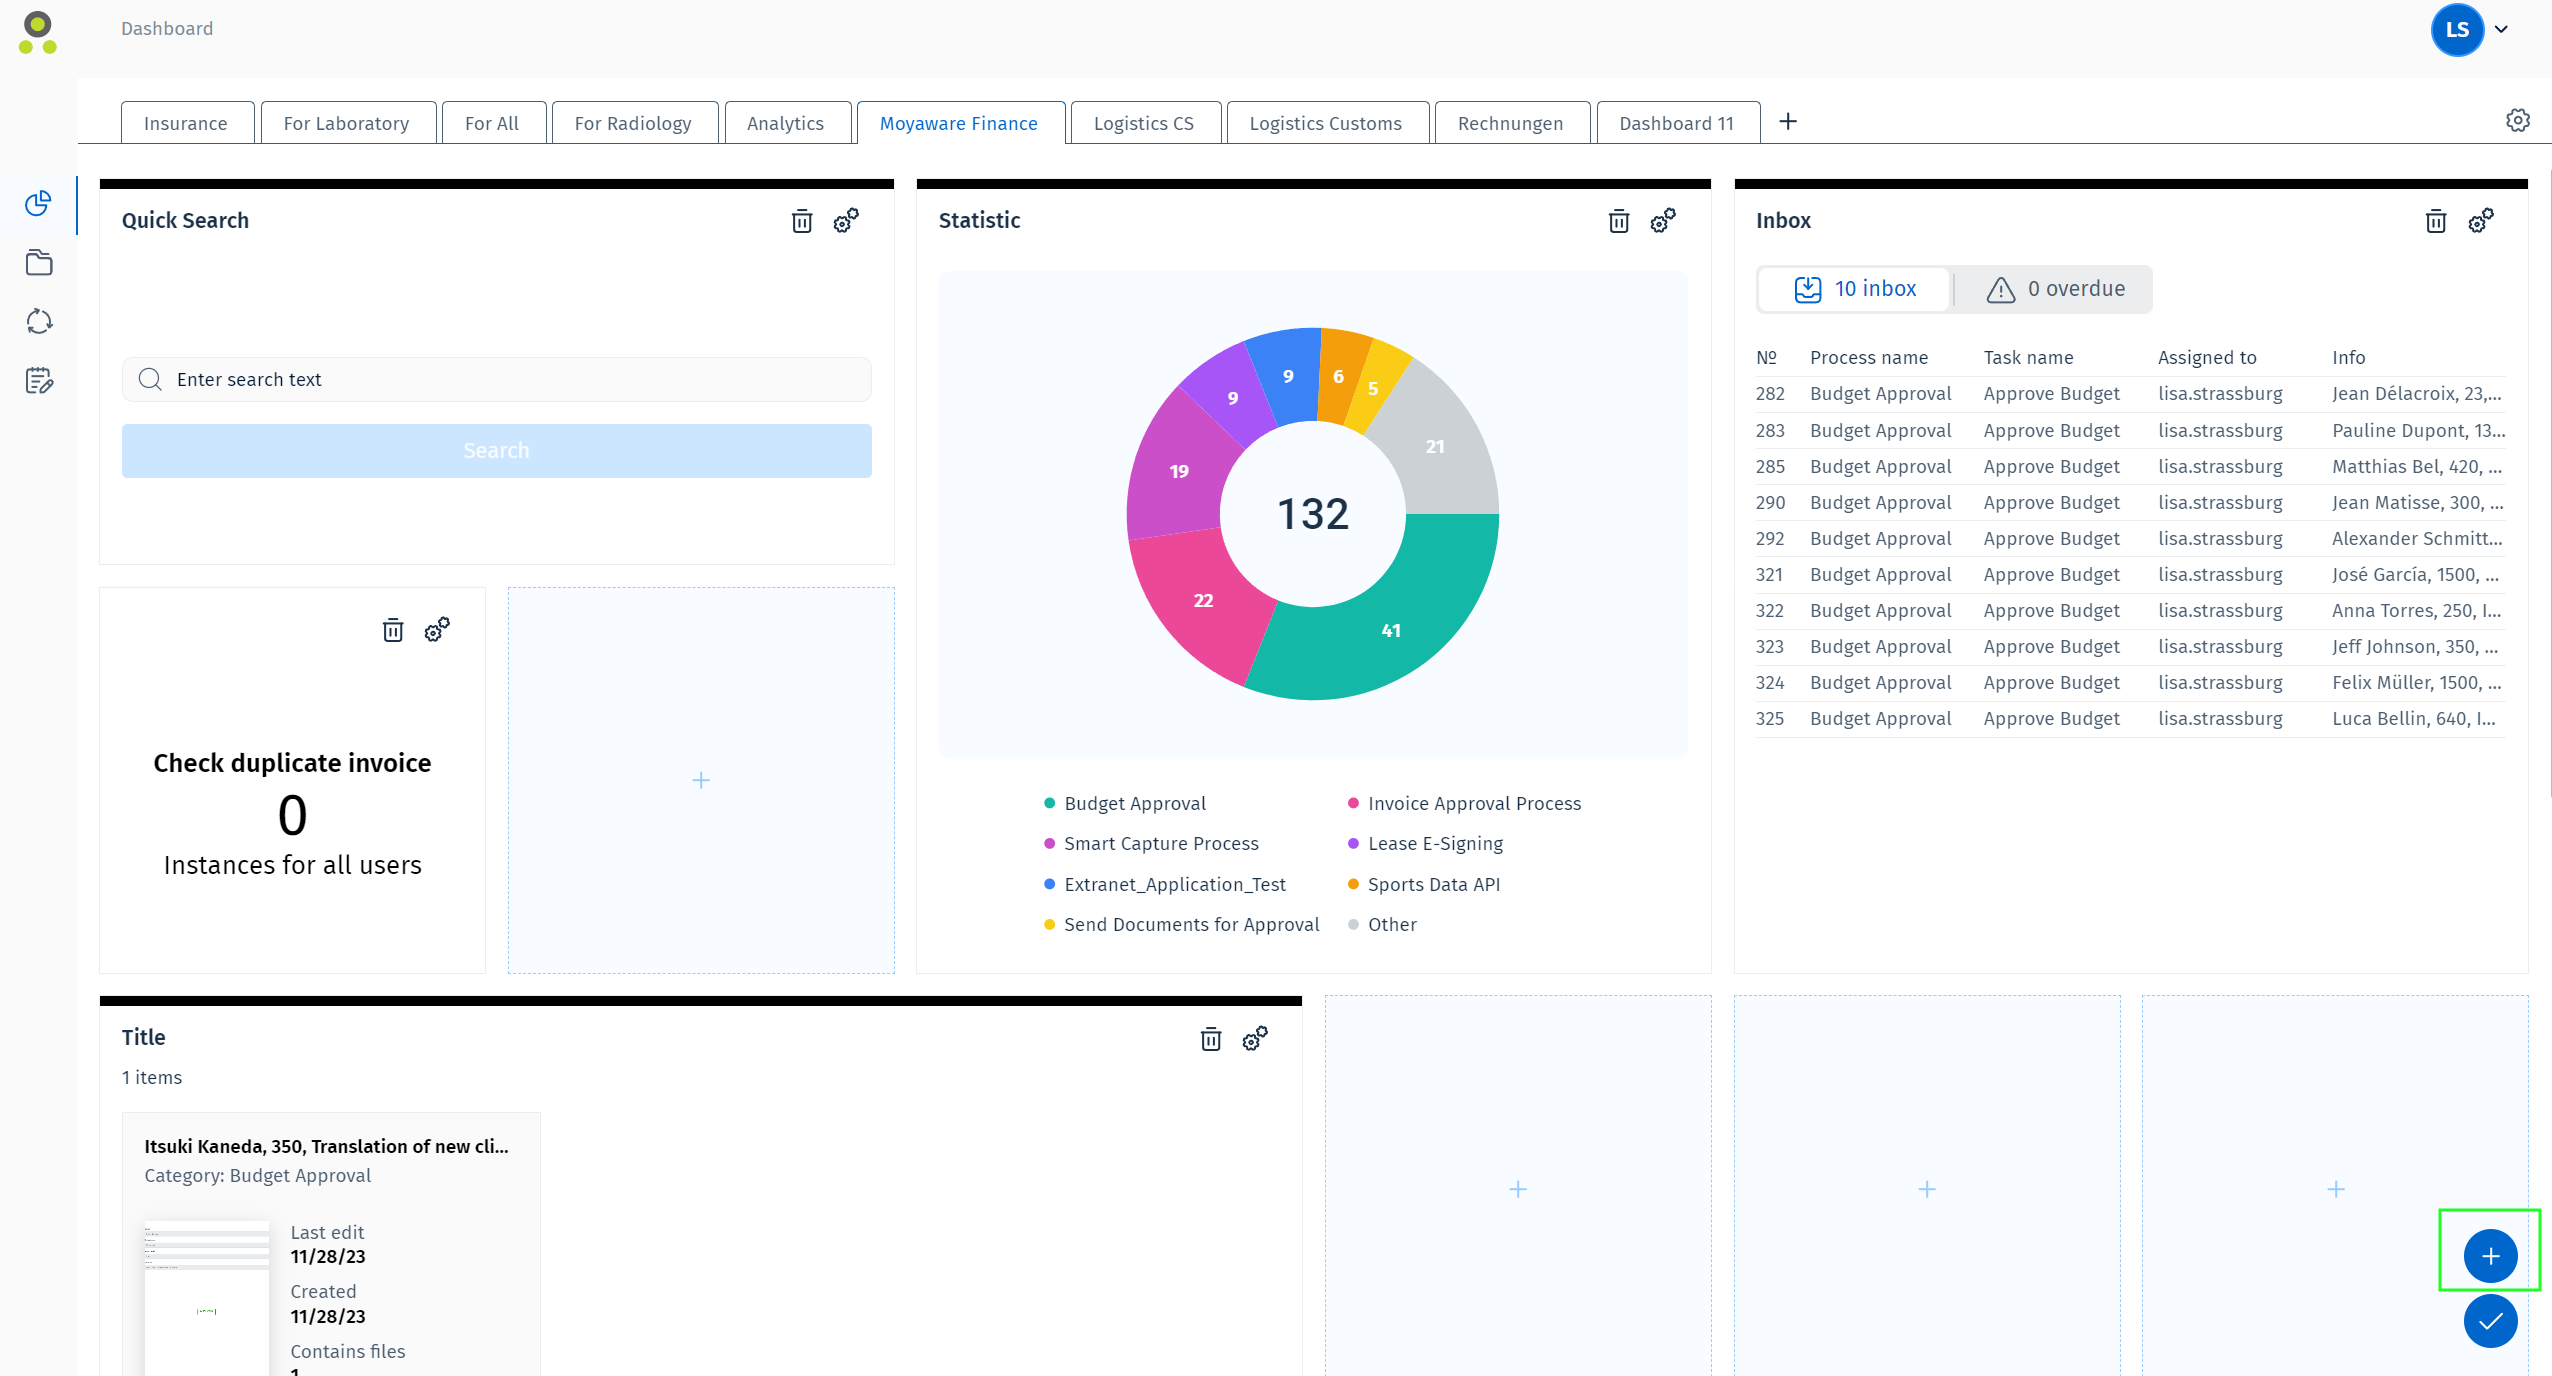Open the dashboard settings gear at top right
This screenshot has width=2552, height=1376.
pos(2517,121)
